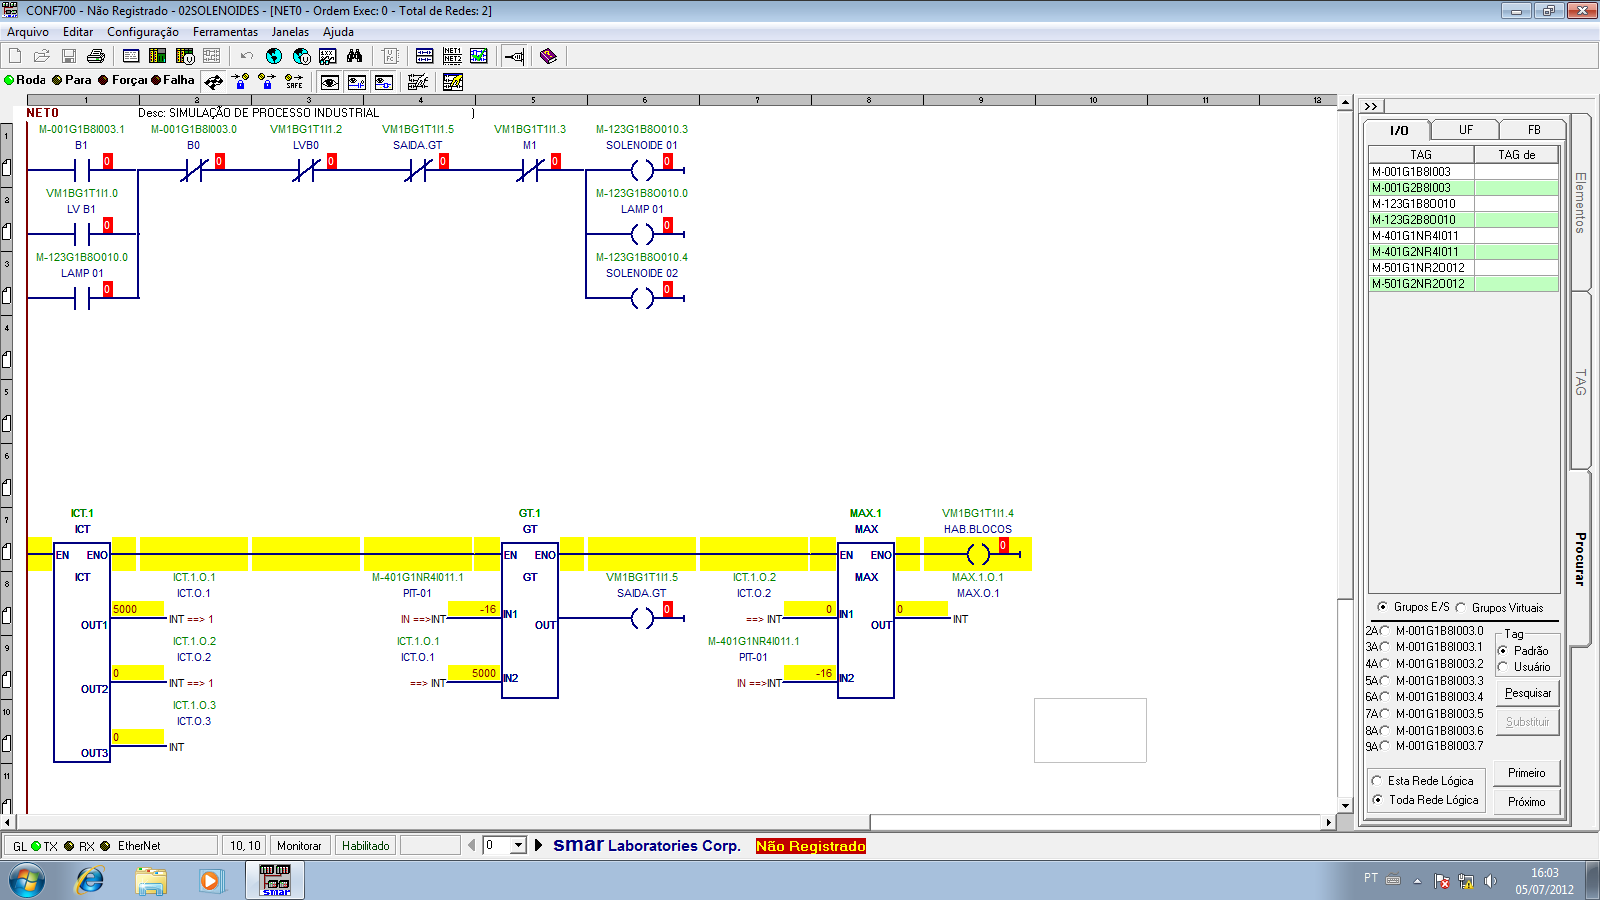Screen dimensions: 1600x900
Task: Open Internet Explorer from the taskbar
Action: click(x=90, y=880)
